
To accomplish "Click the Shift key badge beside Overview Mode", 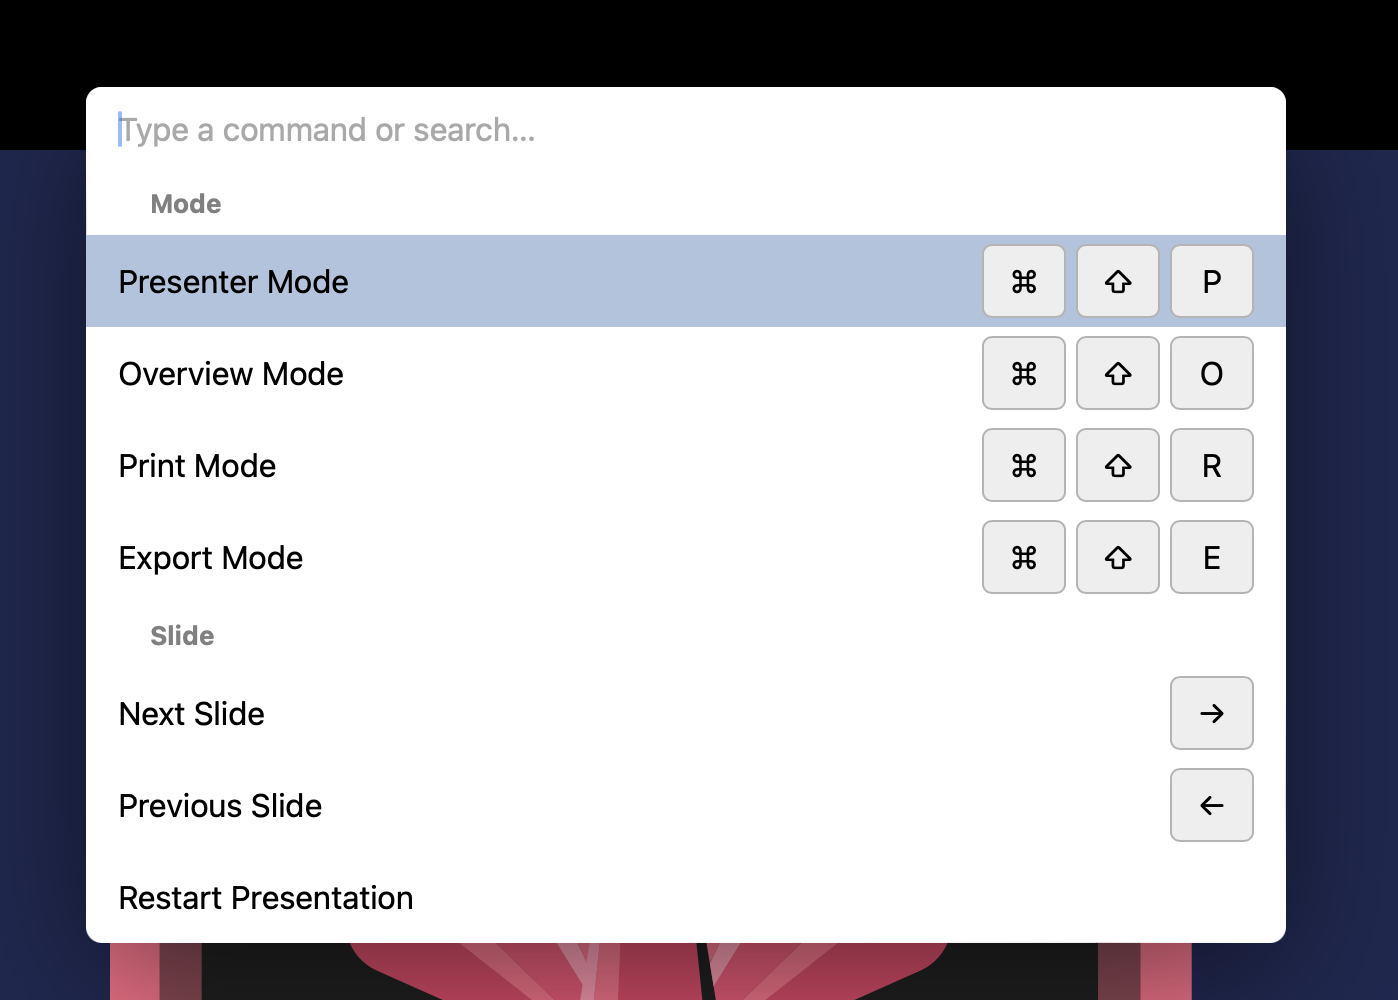I will [x=1117, y=373].
